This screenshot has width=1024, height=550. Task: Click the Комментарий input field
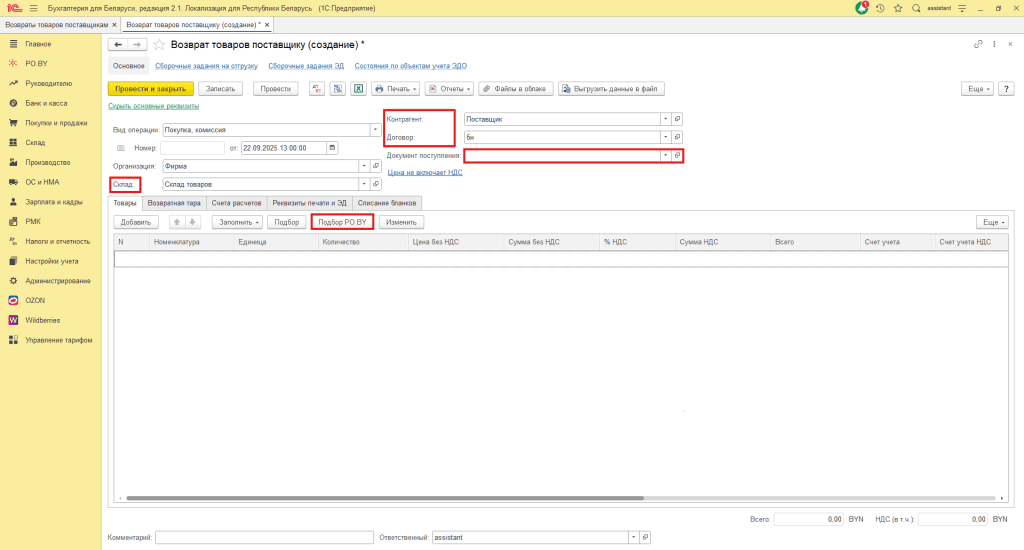(264, 537)
